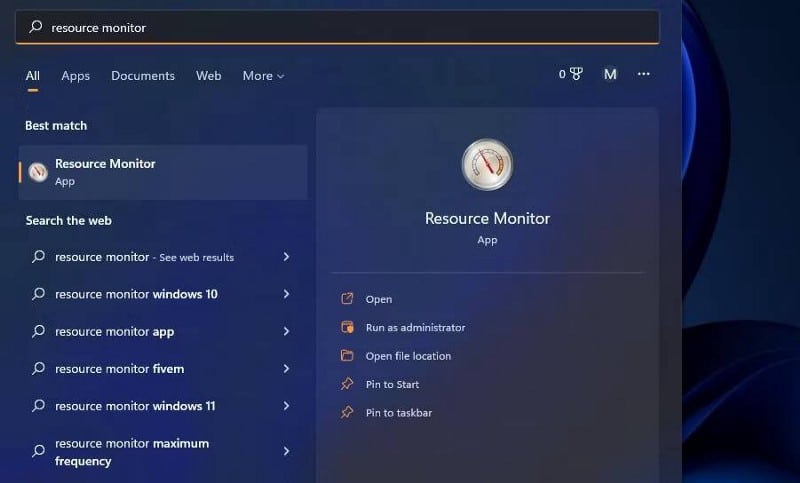Click the 'Search the web' heading
This screenshot has height=483, width=800.
pyautogui.click(x=68, y=220)
